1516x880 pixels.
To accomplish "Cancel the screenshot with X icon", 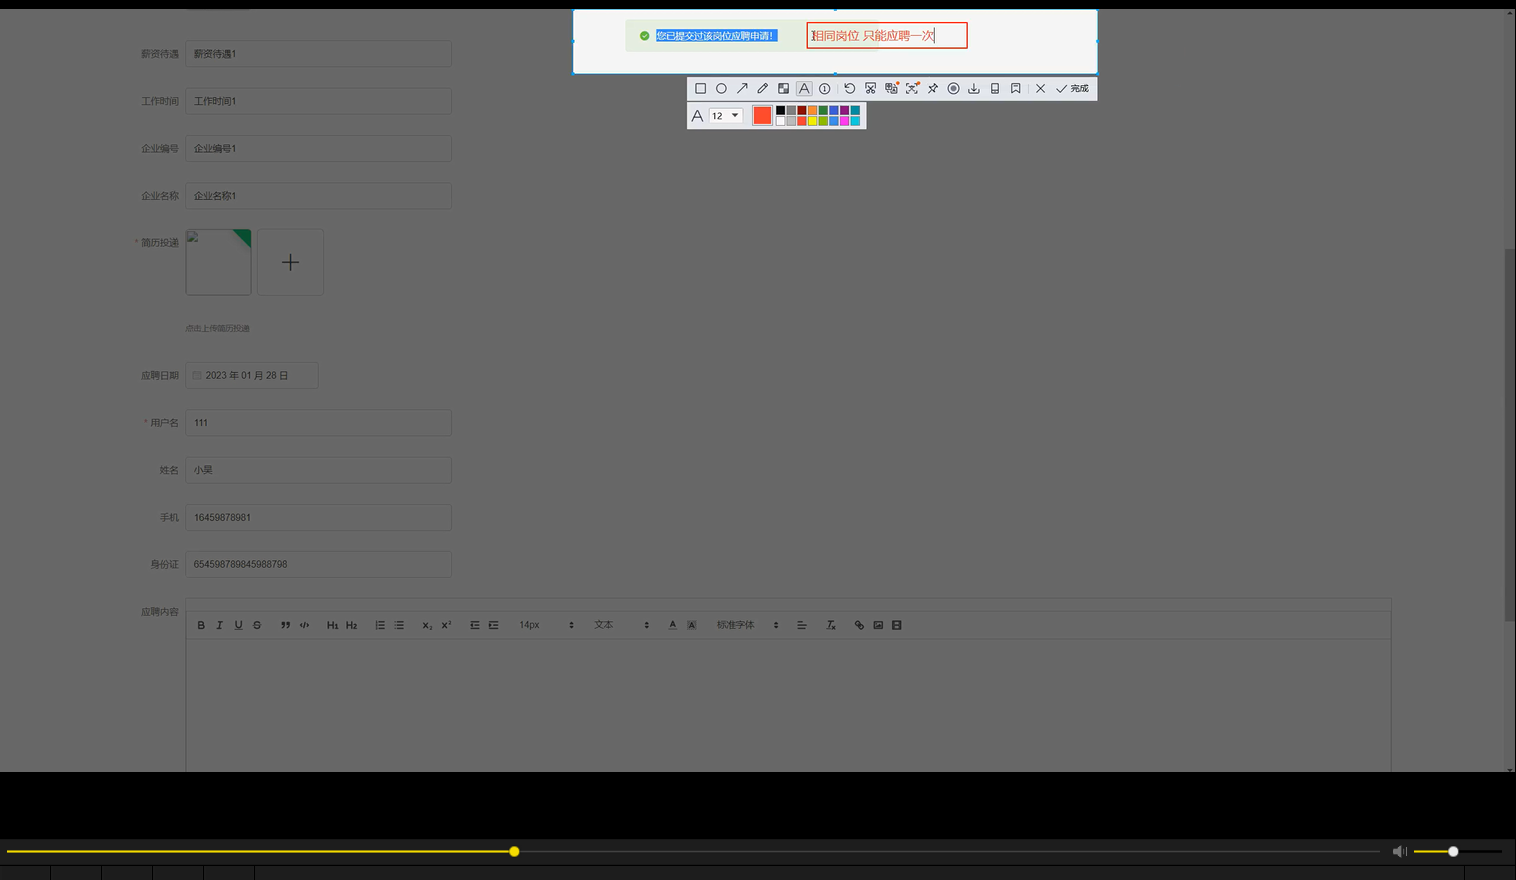I will [x=1040, y=89].
